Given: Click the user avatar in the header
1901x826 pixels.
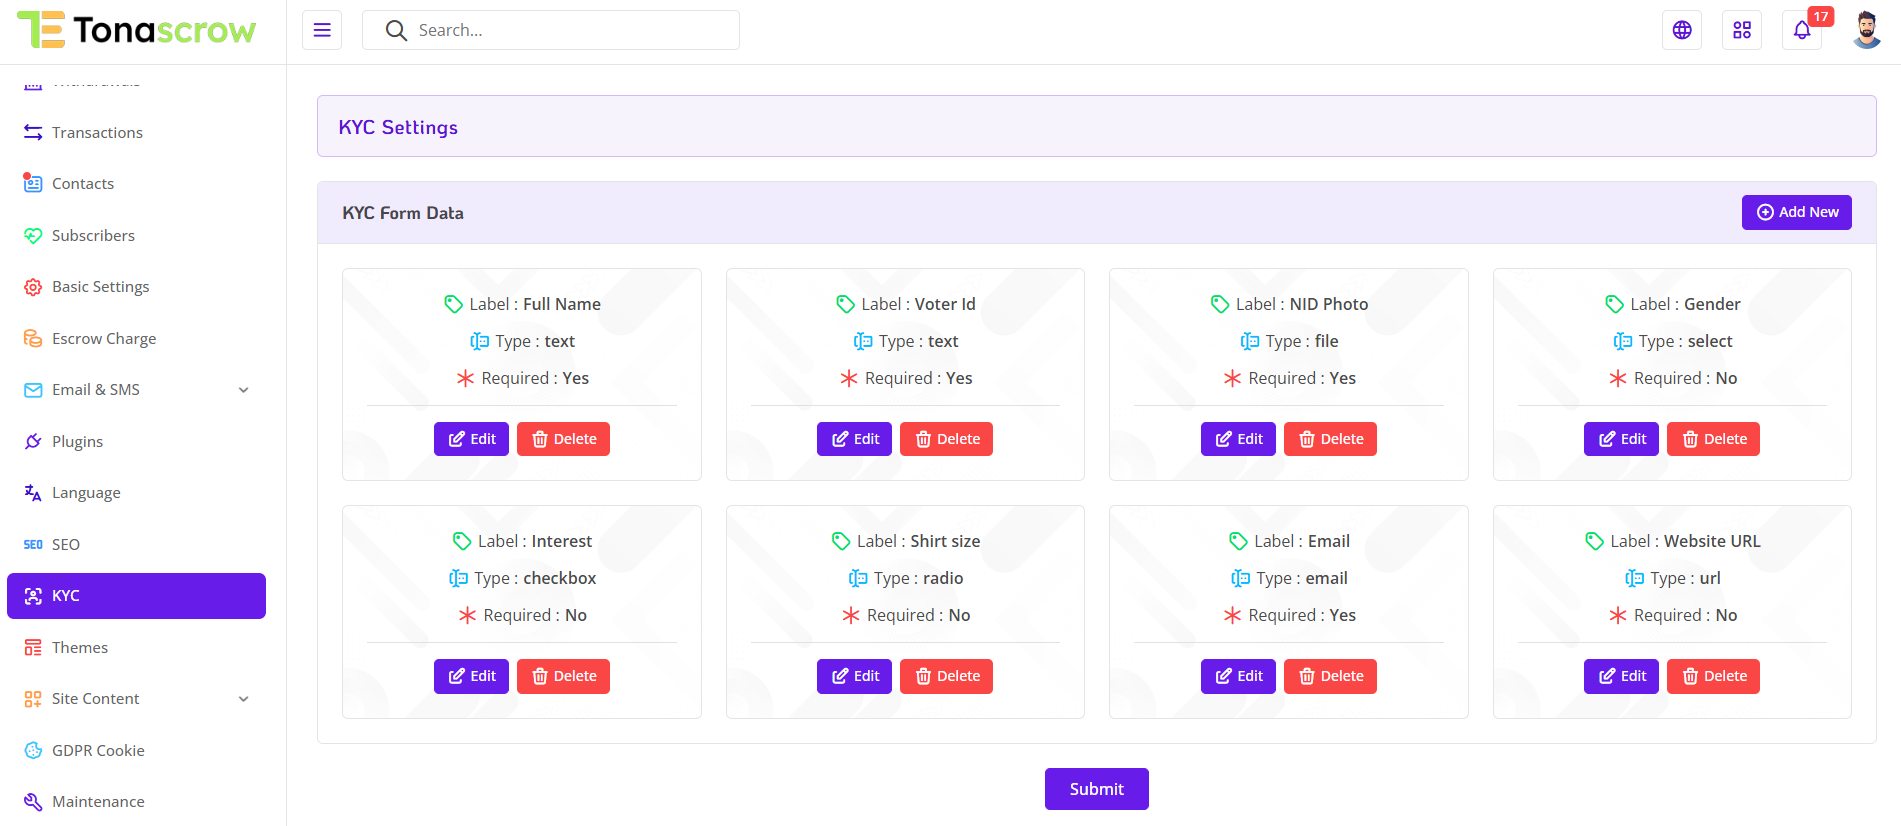Looking at the screenshot, I should pos(1866,30).
